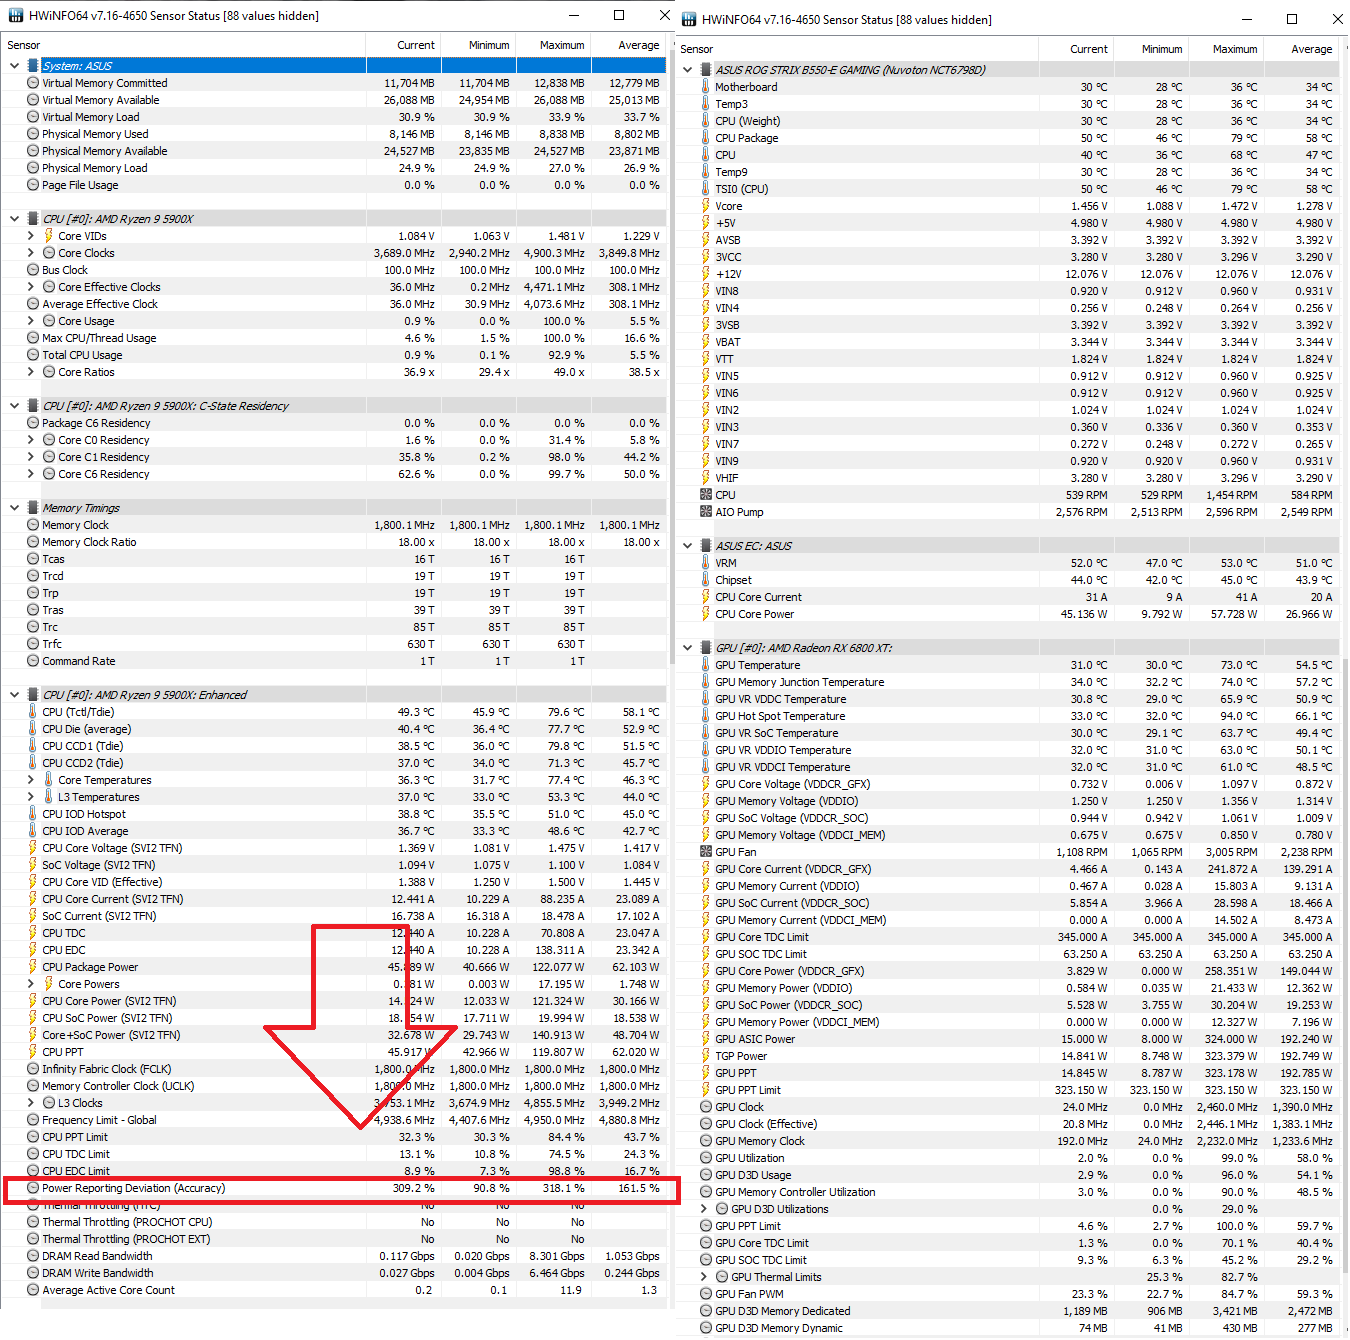Click the Maximum column header in the right window
Screen dimensions: 1350x1340
1227,49
